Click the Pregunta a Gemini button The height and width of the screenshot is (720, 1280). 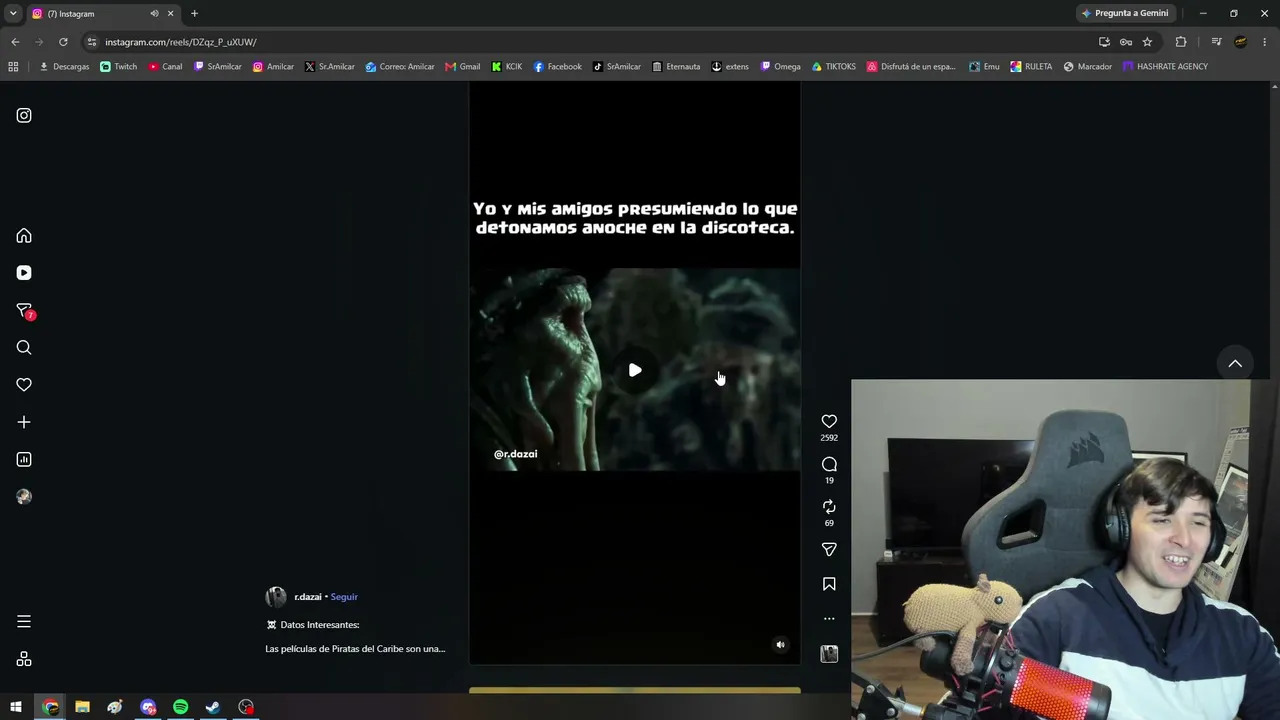point(1125,14)
